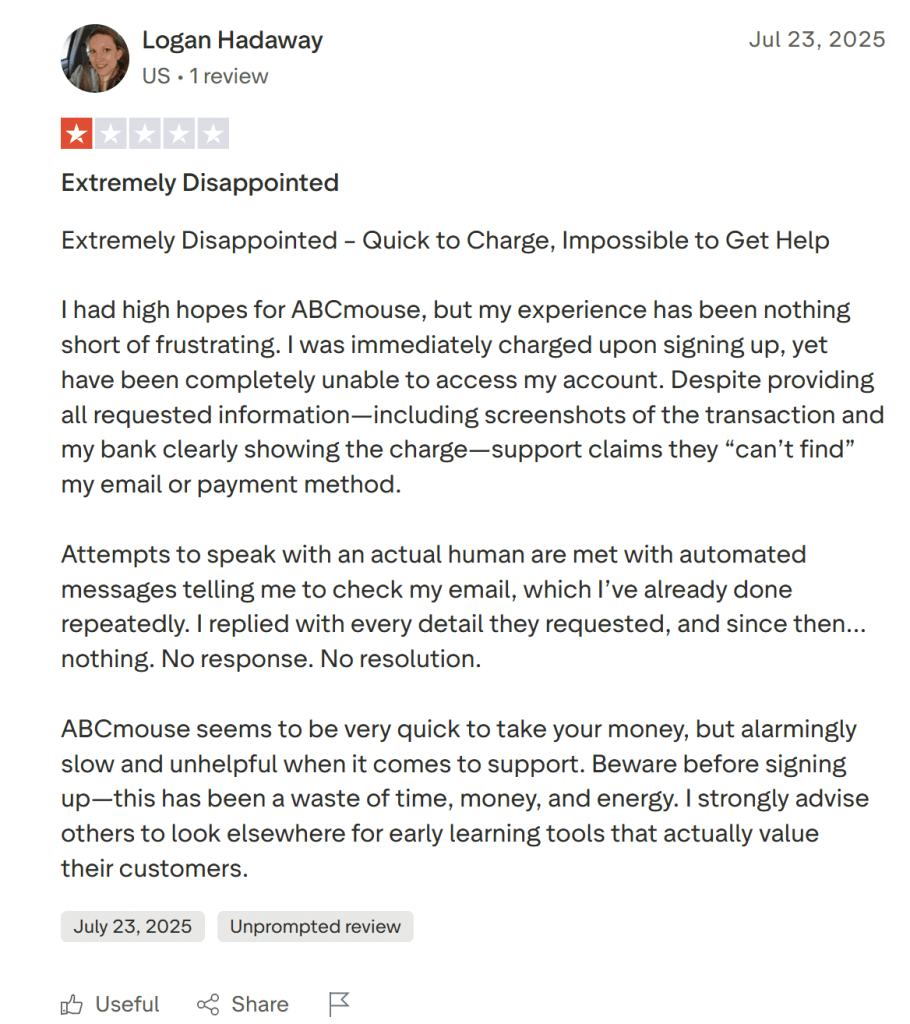Screen dimensions: 910x1024
Task: Flag this review with flag icon
Action: pos(339,1004)
